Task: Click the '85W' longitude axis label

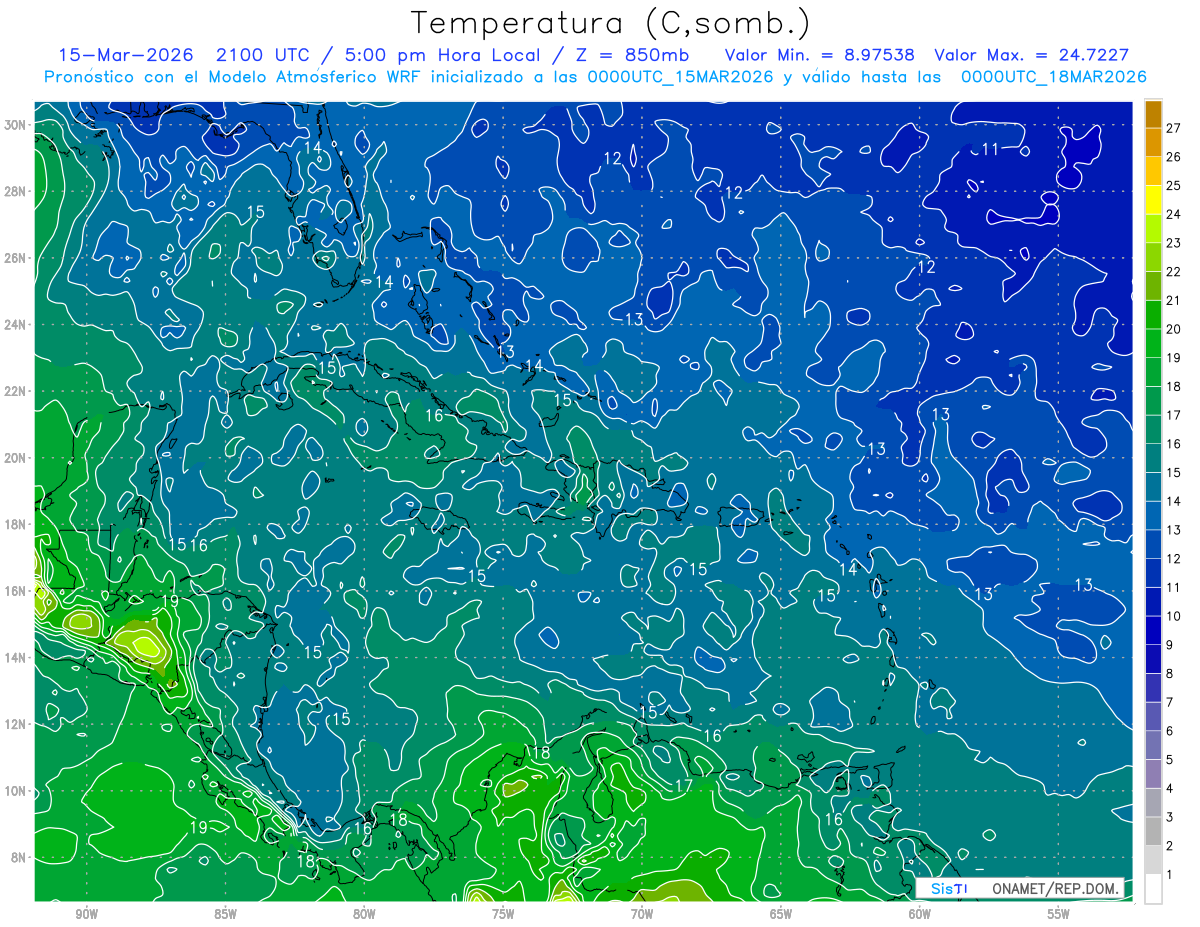Action: pos(225,914)
